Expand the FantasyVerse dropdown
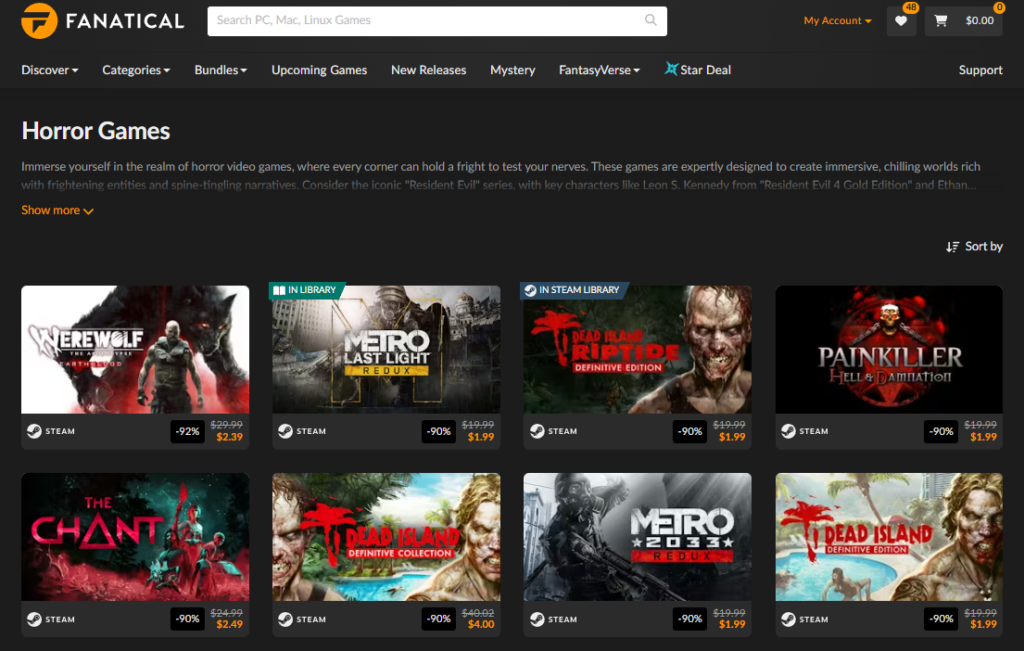Viewport: 1024px width, 651px height. [x=600, y=70]
